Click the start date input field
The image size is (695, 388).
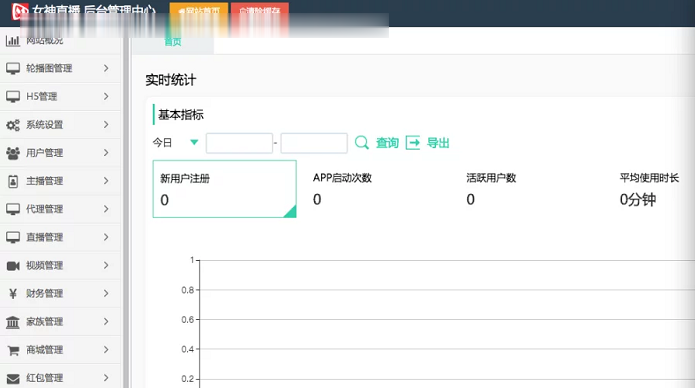point(239,143)
